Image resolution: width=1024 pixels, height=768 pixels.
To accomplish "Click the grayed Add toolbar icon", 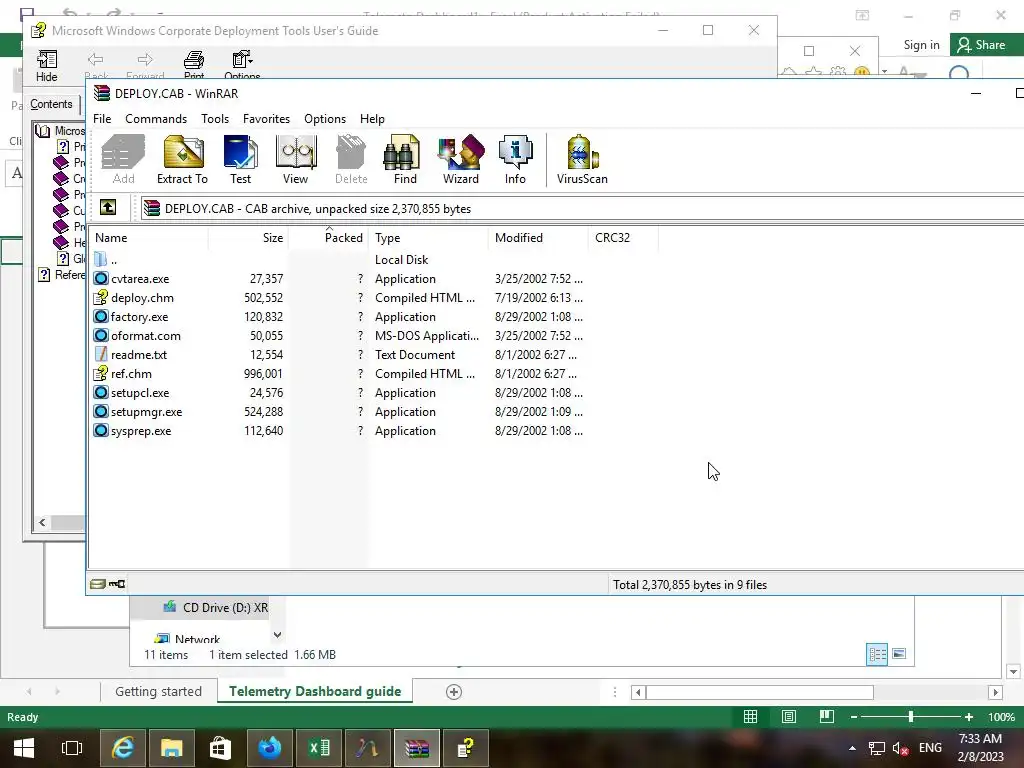I will [123, 160].
